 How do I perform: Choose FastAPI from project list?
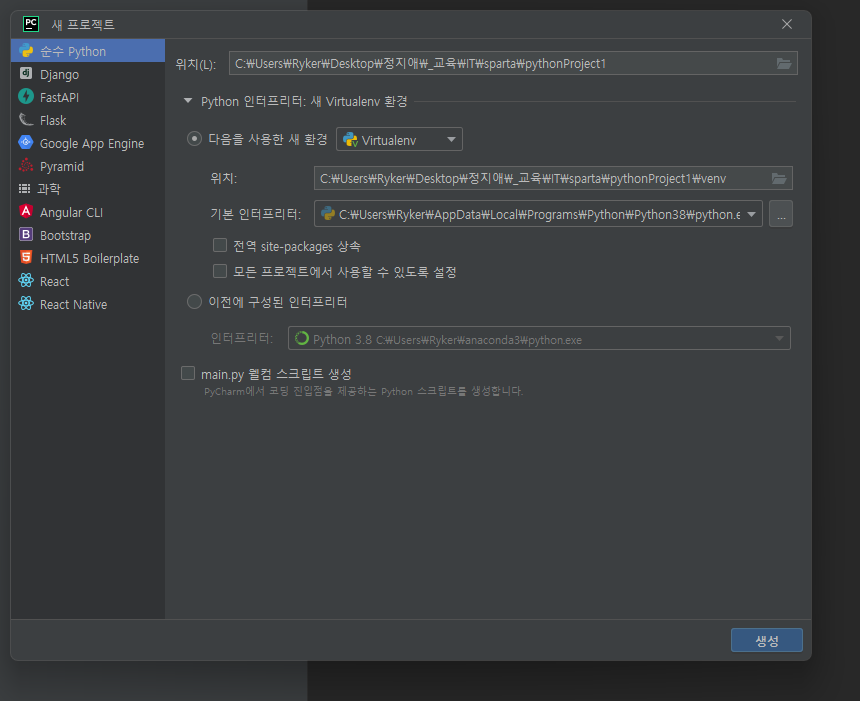[88, 97]
